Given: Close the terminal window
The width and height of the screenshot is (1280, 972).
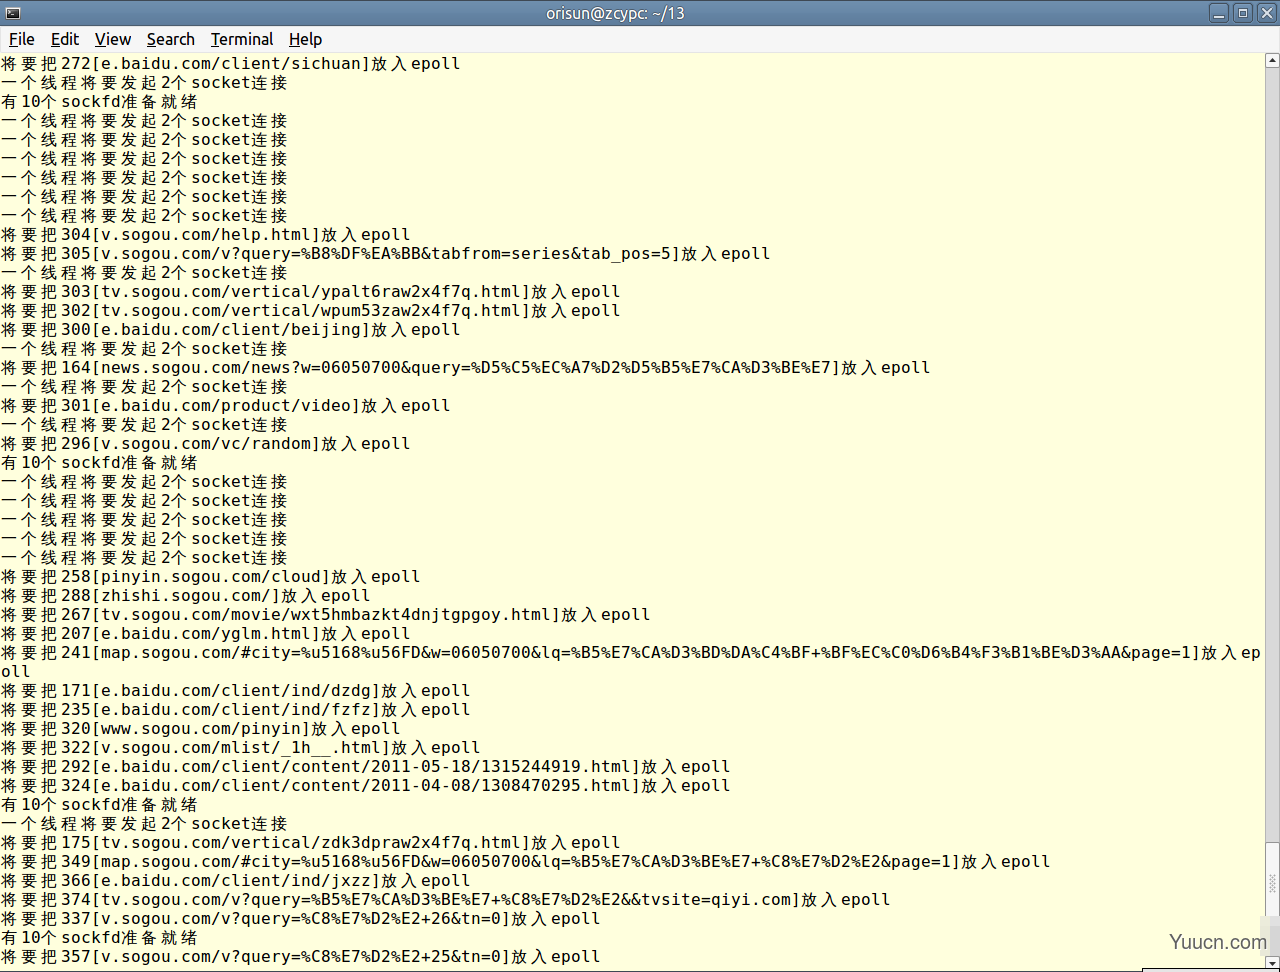Looking at the screenshot, I should [1265, 13].
